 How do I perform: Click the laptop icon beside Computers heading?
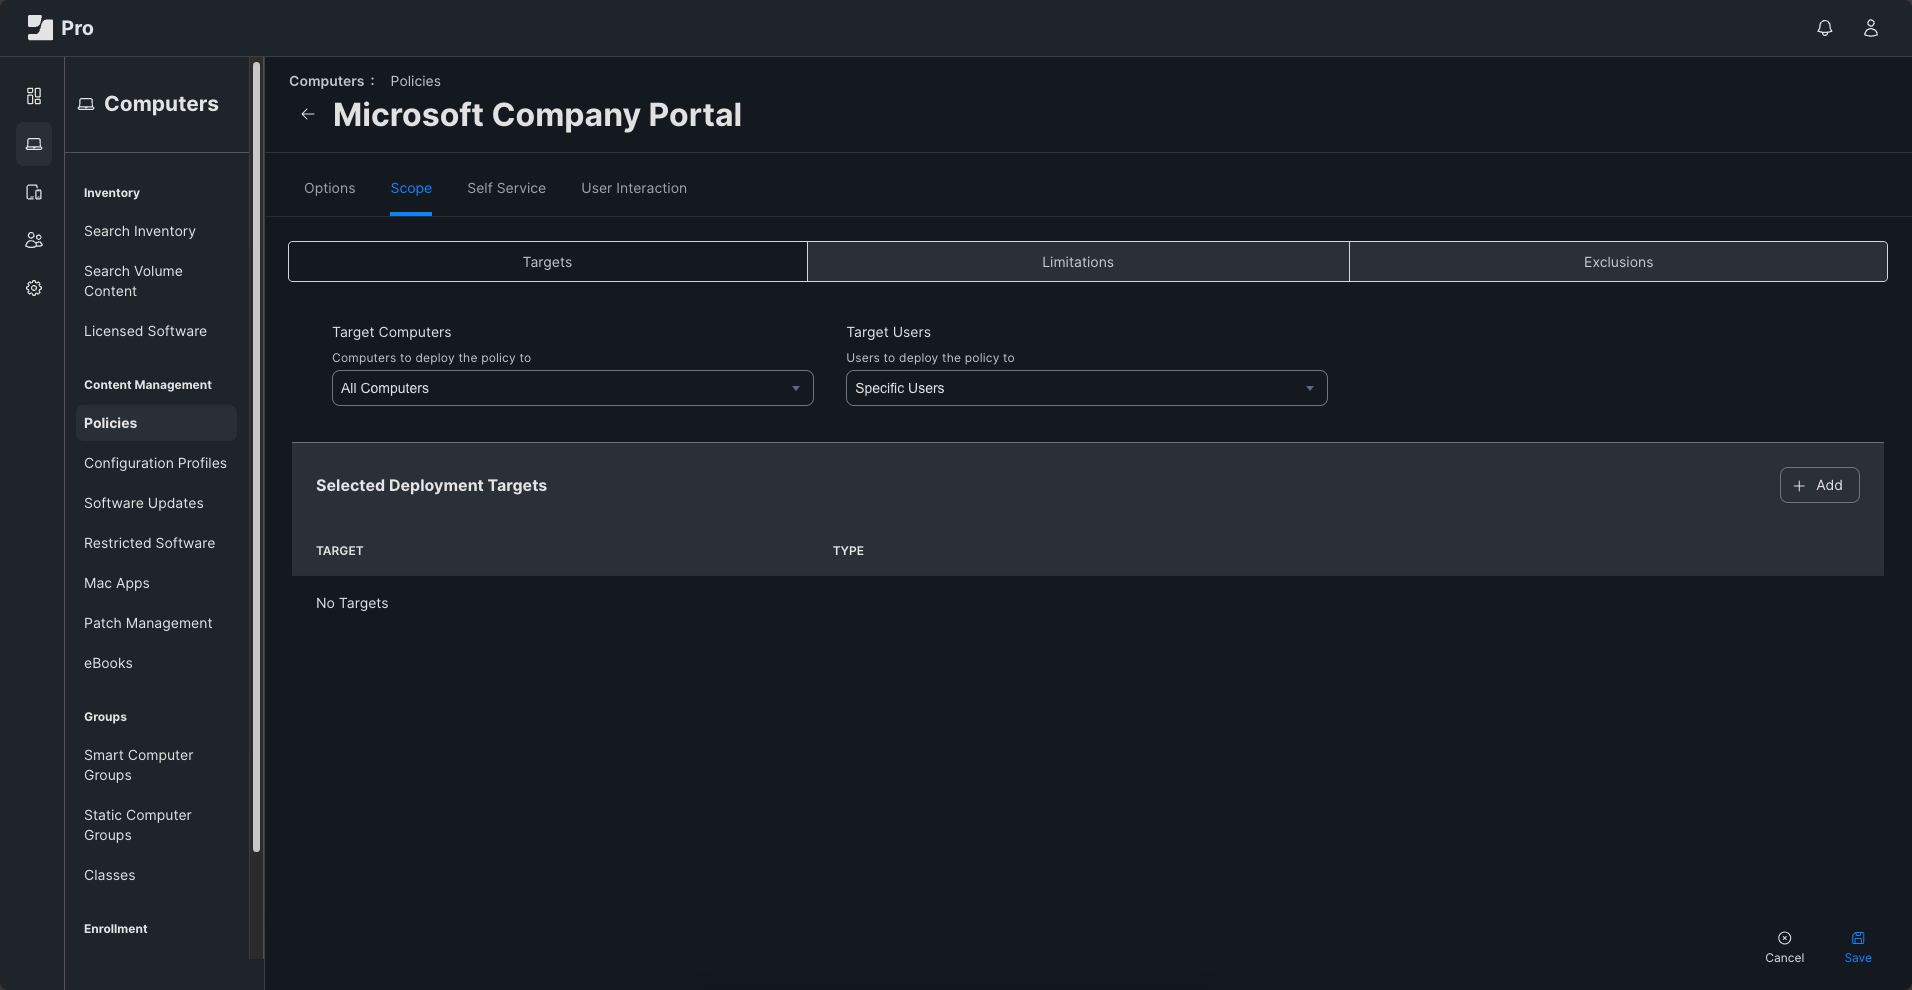(86, 104)
